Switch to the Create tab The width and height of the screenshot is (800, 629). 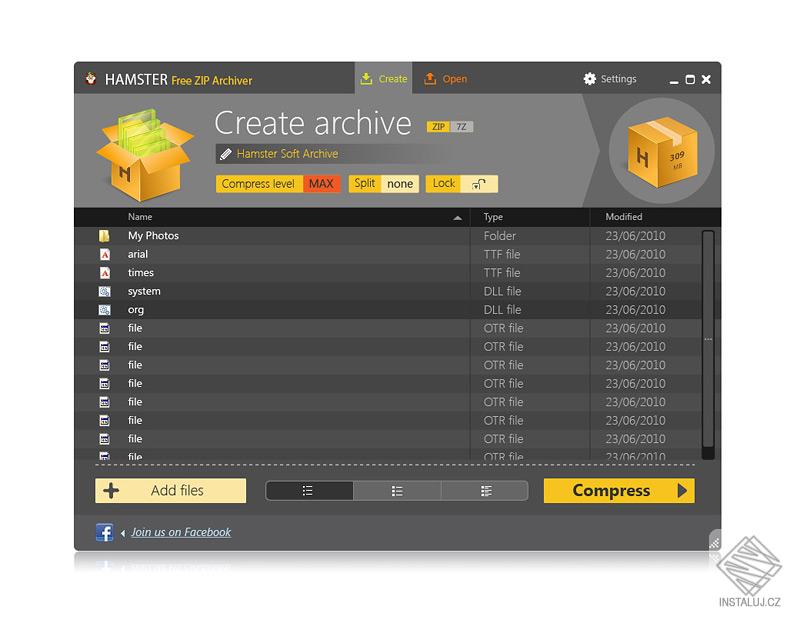click(384, 79)
